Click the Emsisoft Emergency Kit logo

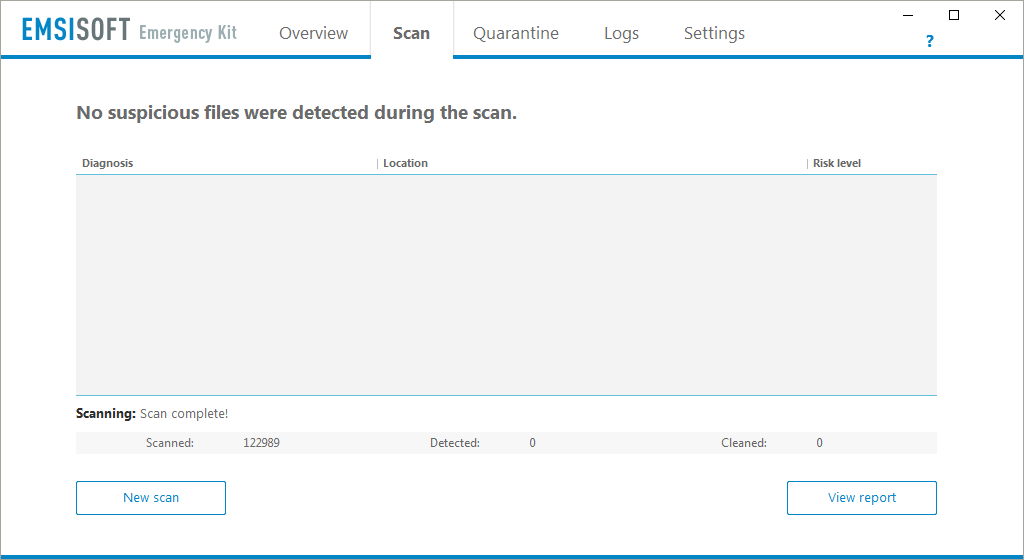pyautogui.click(x=129, y=30)
